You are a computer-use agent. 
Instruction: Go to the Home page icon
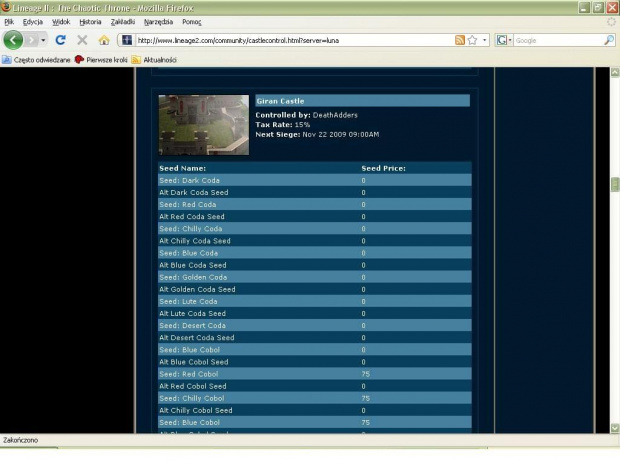point(104,40)
